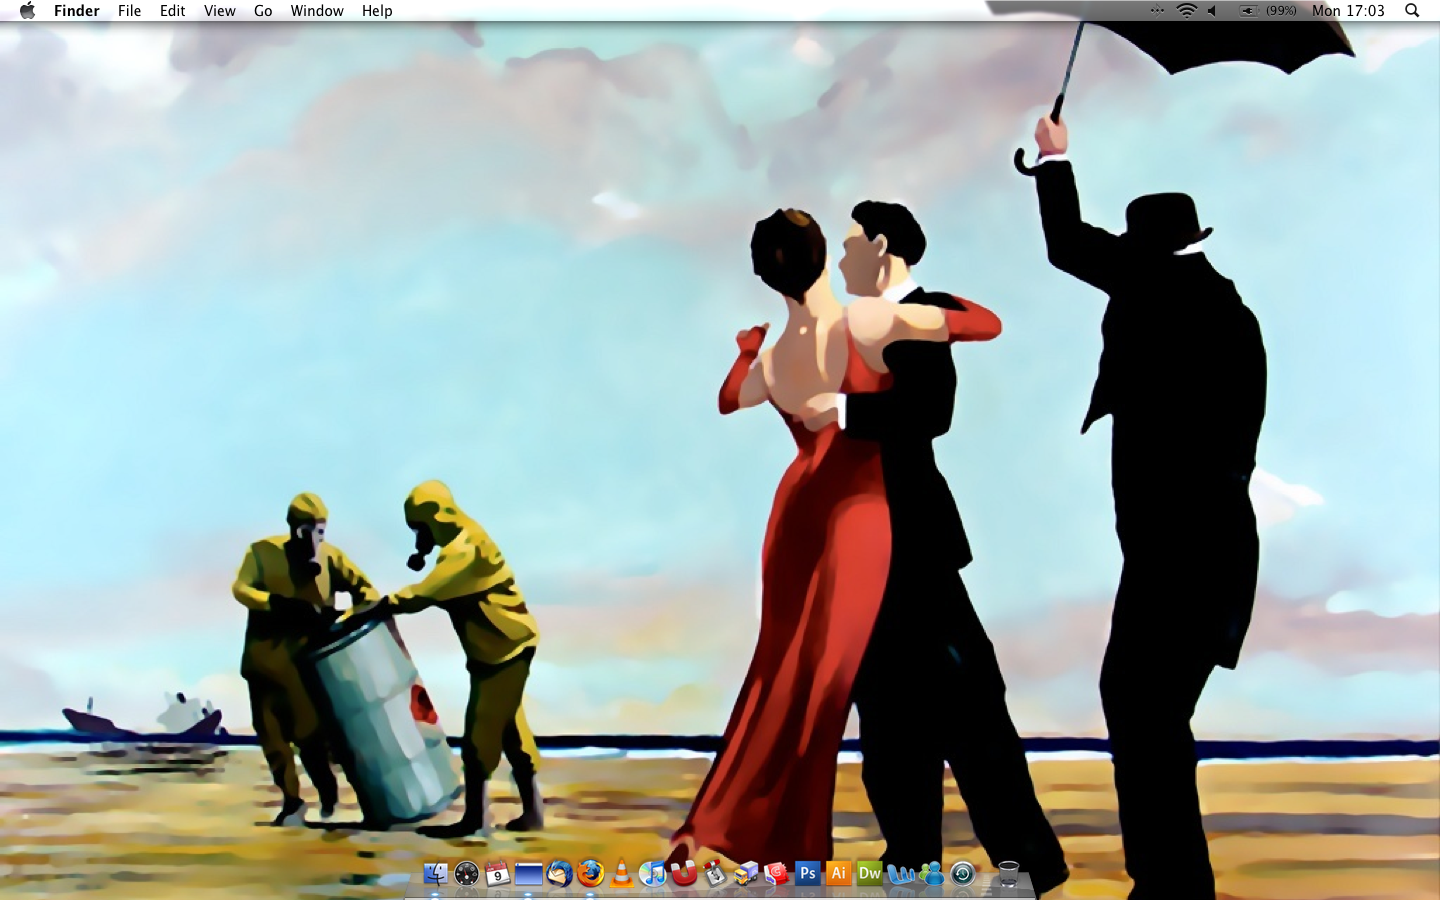Open Finder from the Dock

(x=436, y=874)
